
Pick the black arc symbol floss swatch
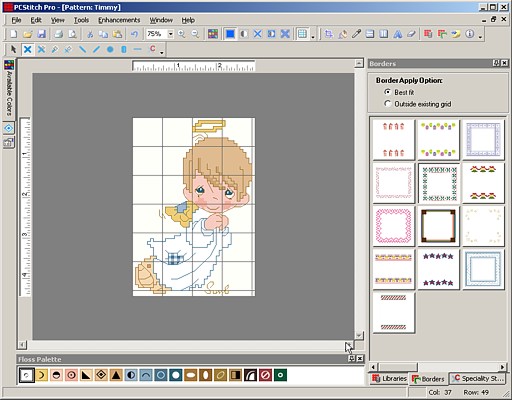click(x=250, y=375)
